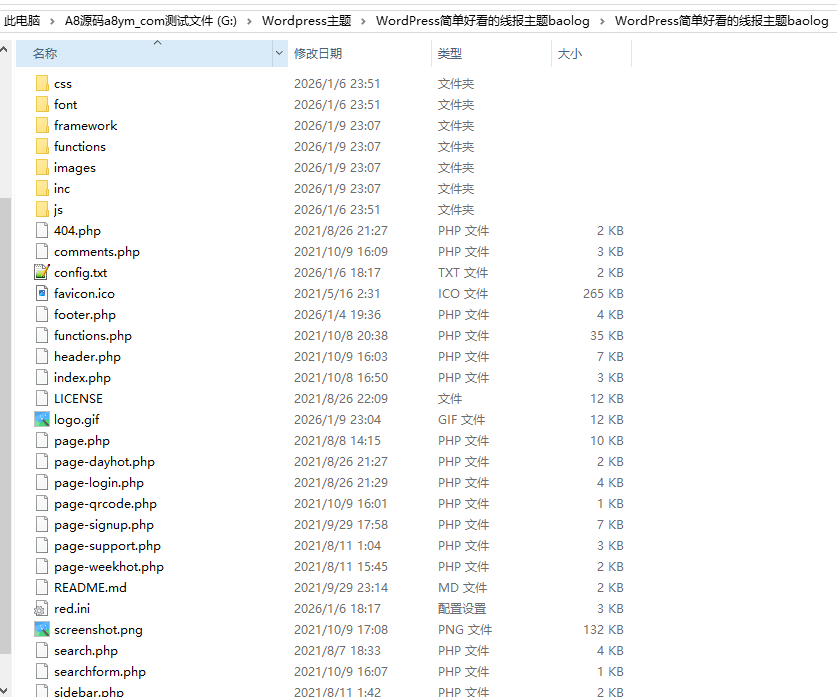The image size is (837, 697).
Task: Select the functions.php file icon
Action: point(41,336)
